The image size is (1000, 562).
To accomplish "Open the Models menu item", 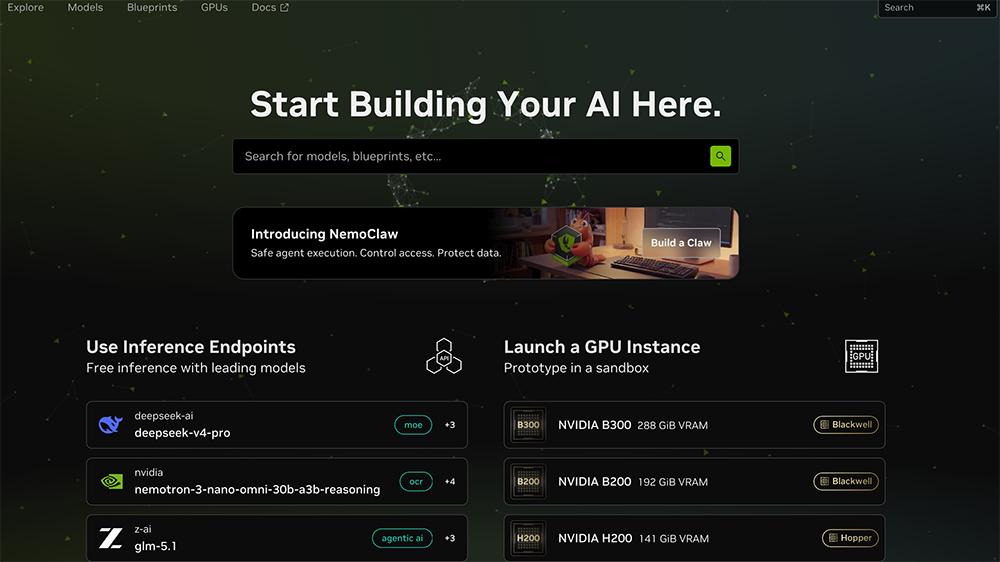I will [85, 8].
